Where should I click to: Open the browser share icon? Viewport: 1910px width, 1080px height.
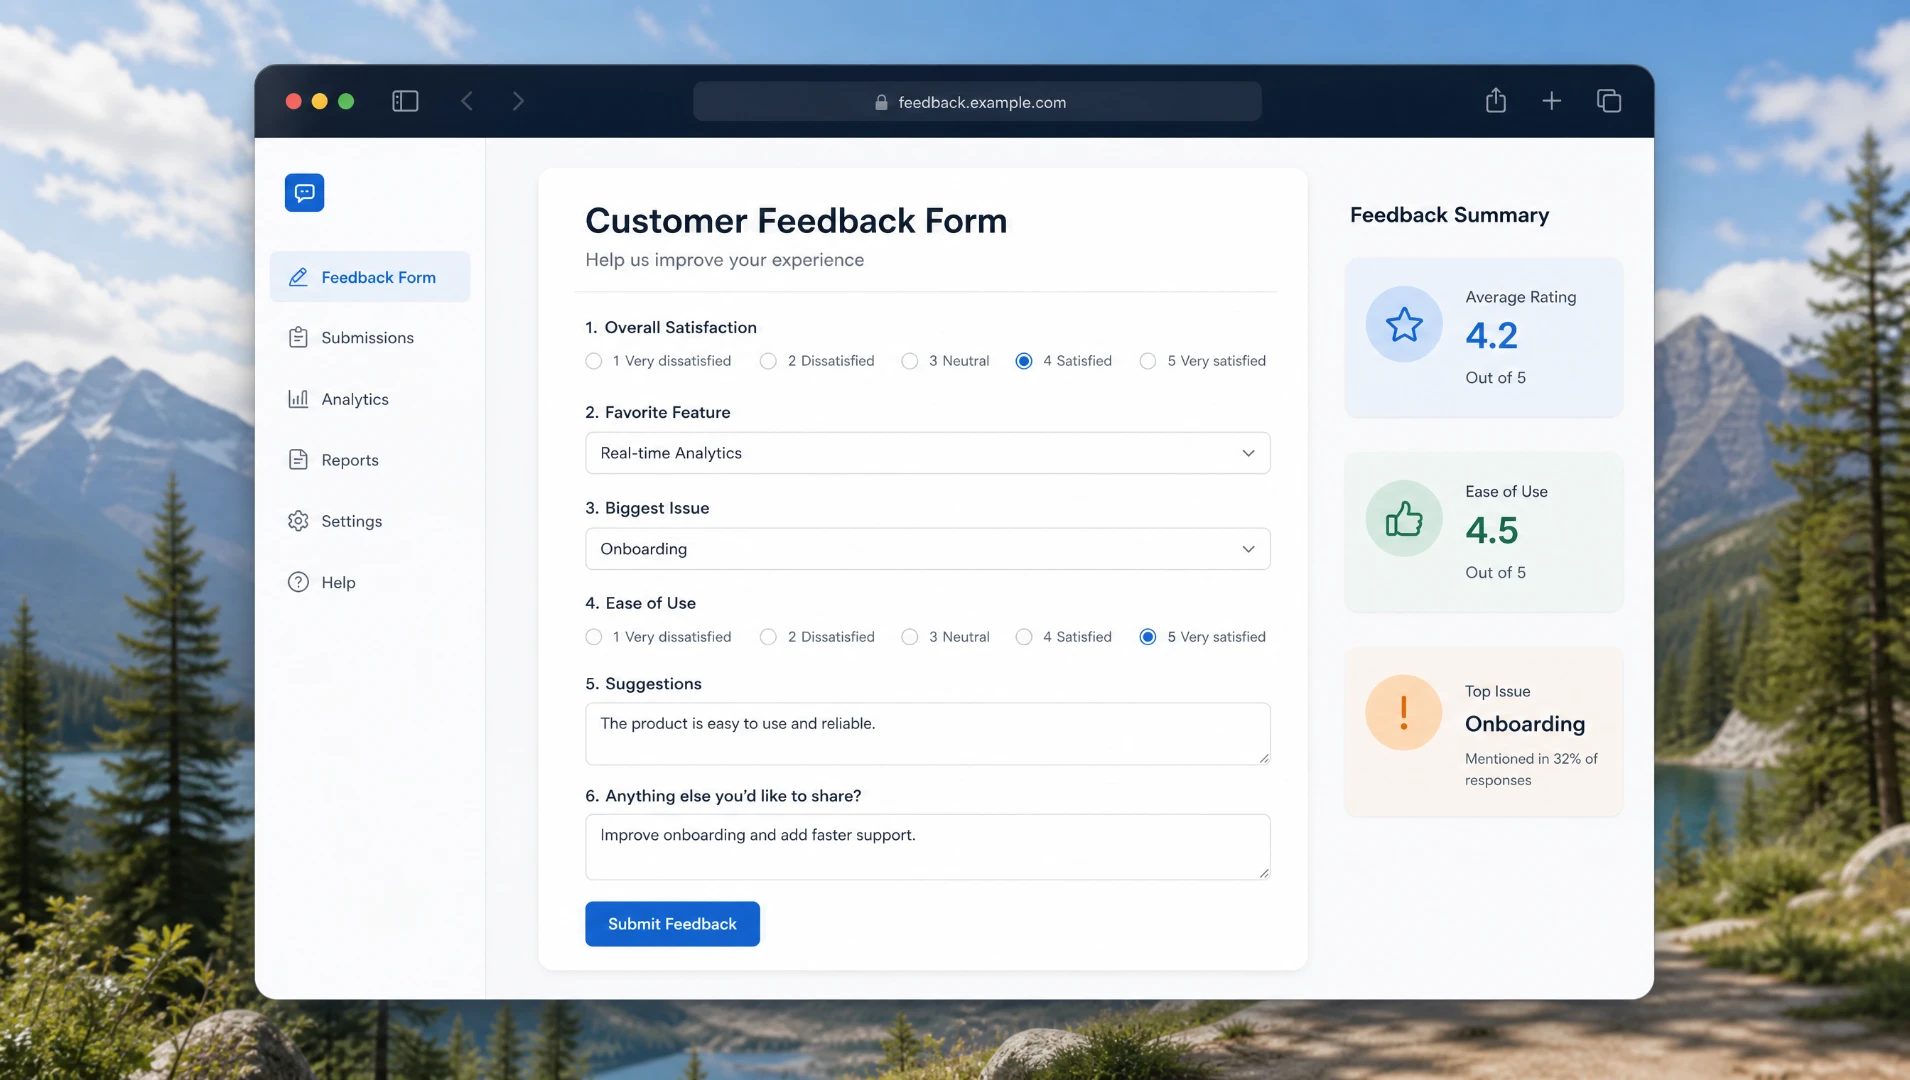coord(1495,100)
